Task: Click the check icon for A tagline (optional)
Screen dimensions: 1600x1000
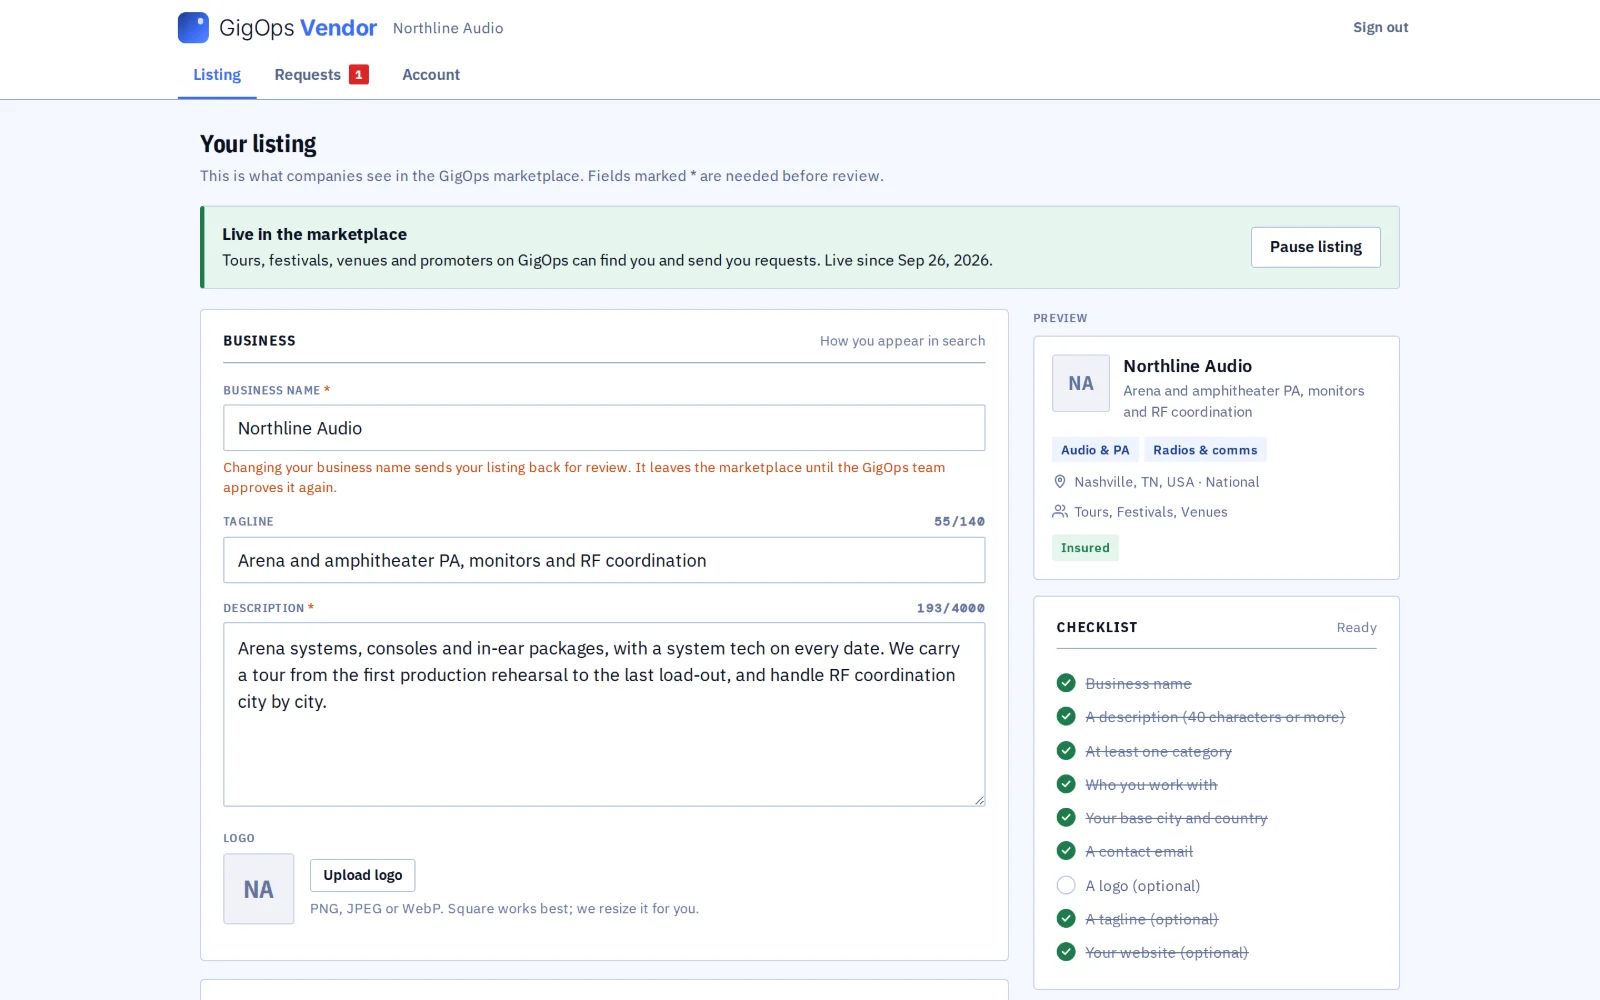Action: pos(1066,919)
